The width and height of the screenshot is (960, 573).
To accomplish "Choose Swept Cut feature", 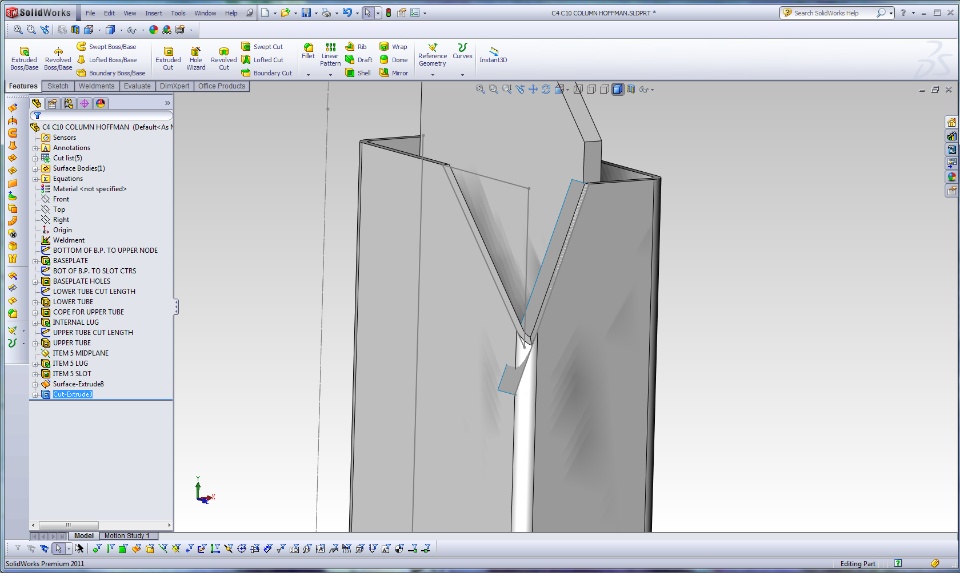I will point(262,47).
